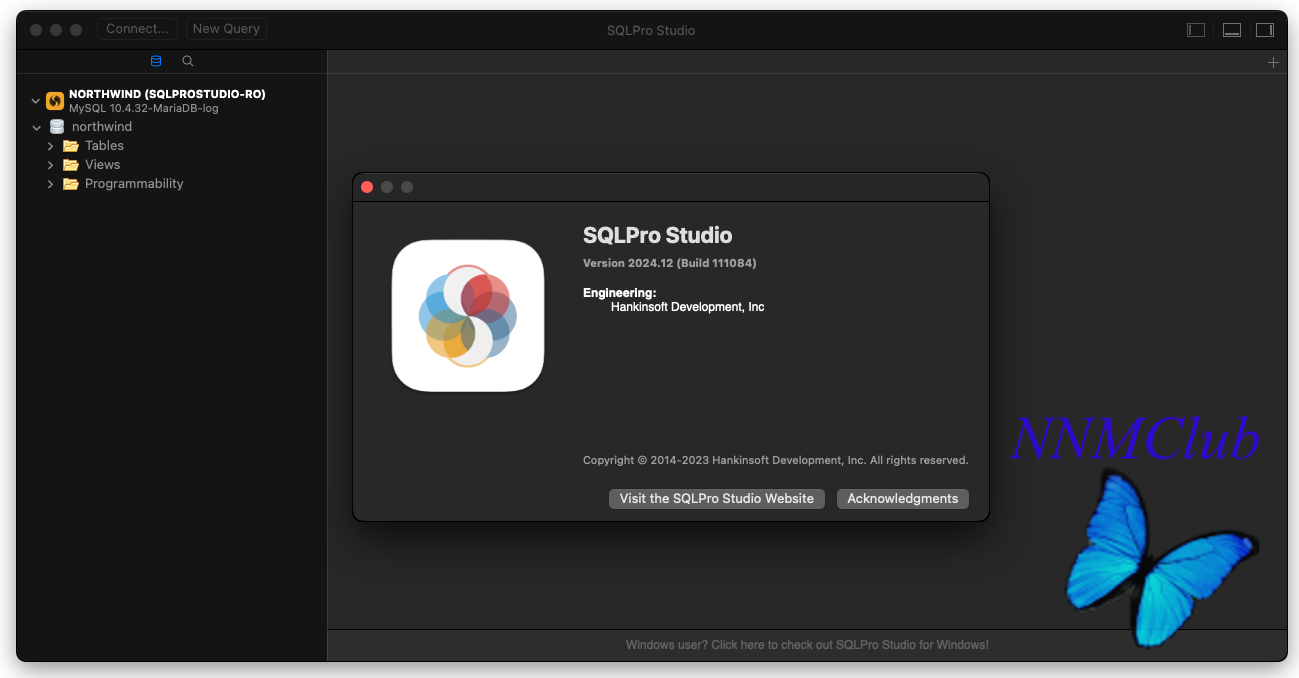Select the database navigator icon in the sidebar
The width and height of the screenshot is (1299, 678).
pyautogui.click(x=156, y=61)
